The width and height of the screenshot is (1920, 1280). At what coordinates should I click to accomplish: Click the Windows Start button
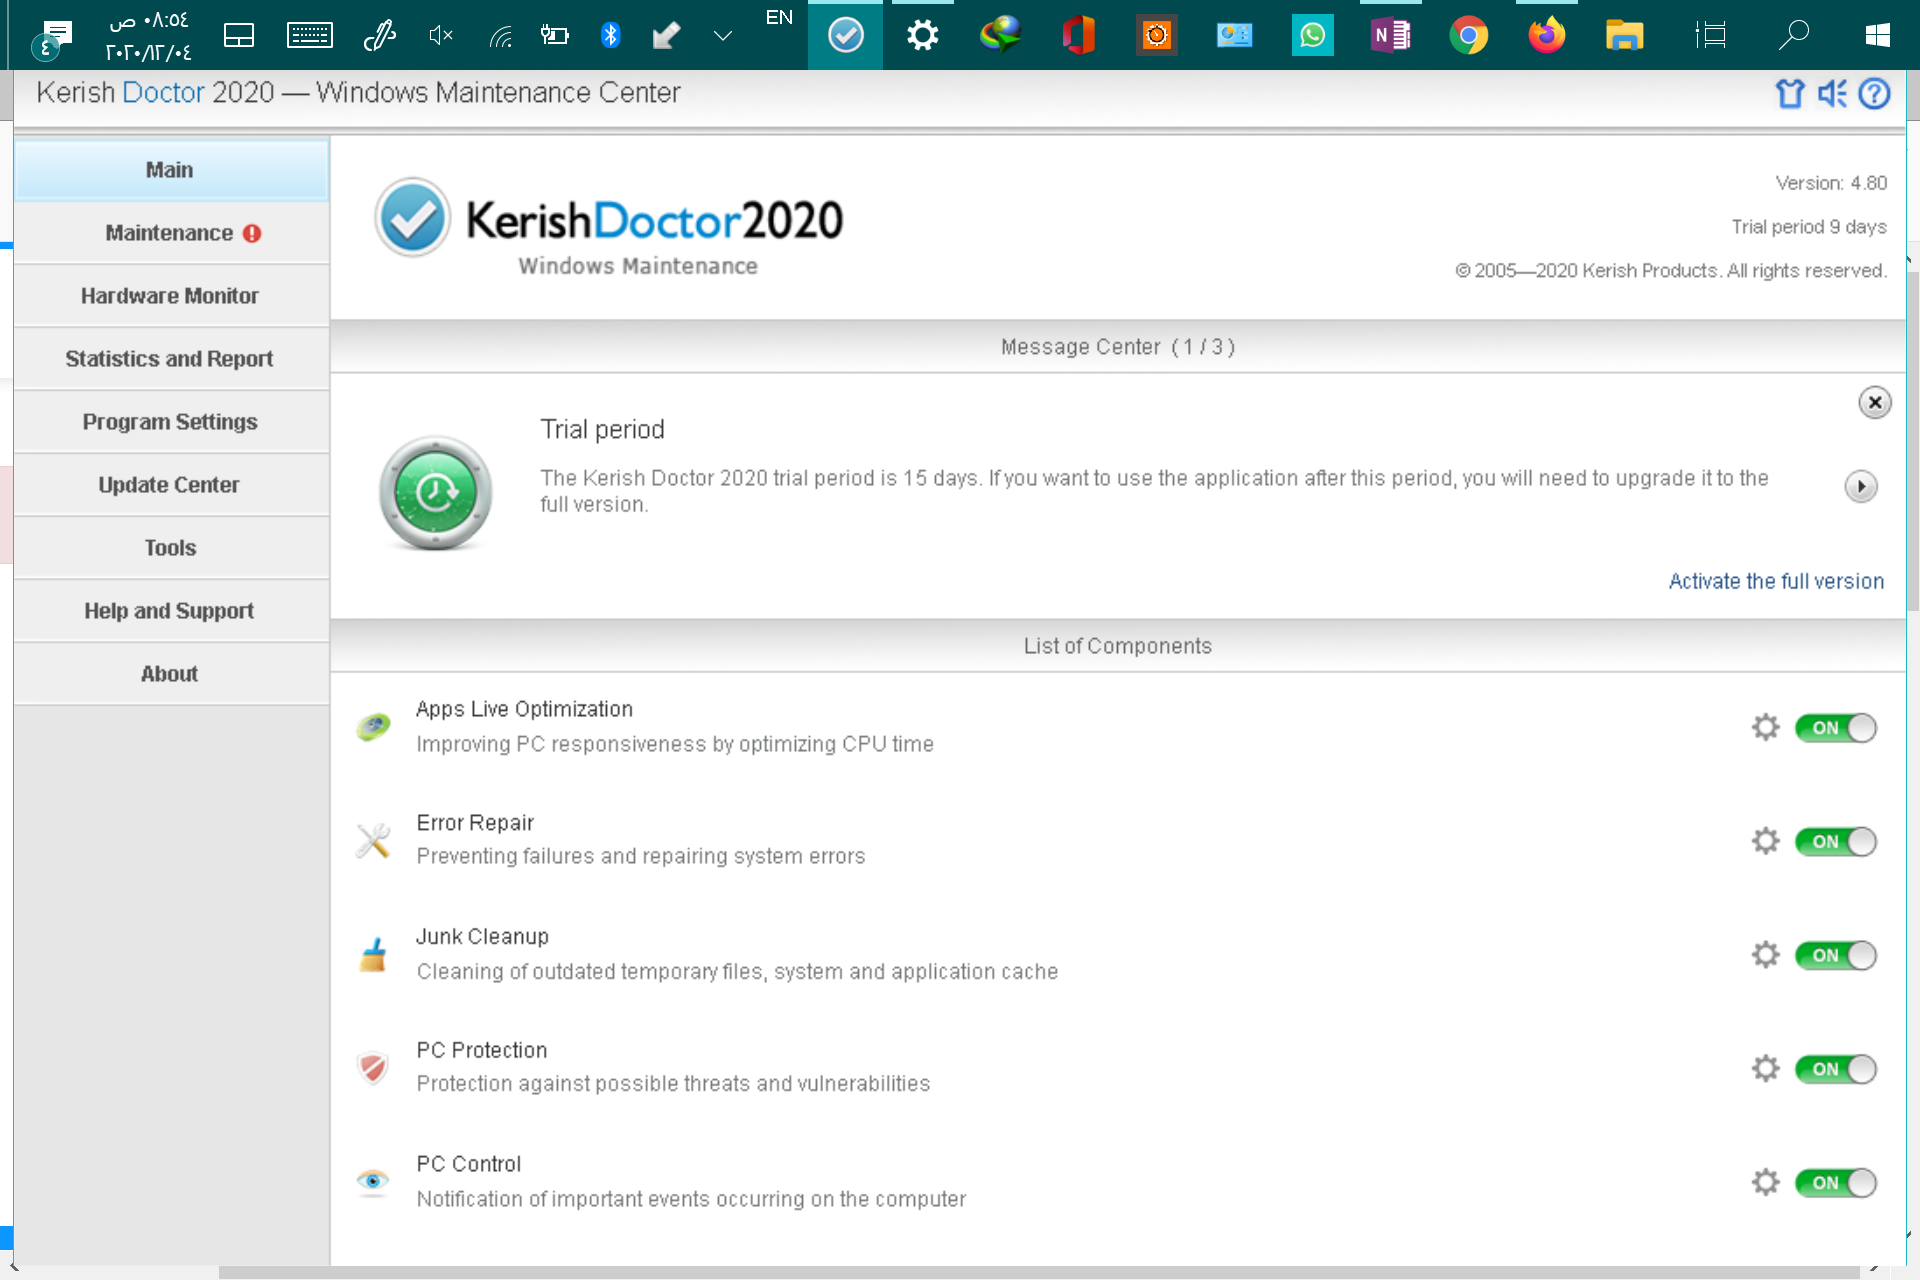[1877, 36]
